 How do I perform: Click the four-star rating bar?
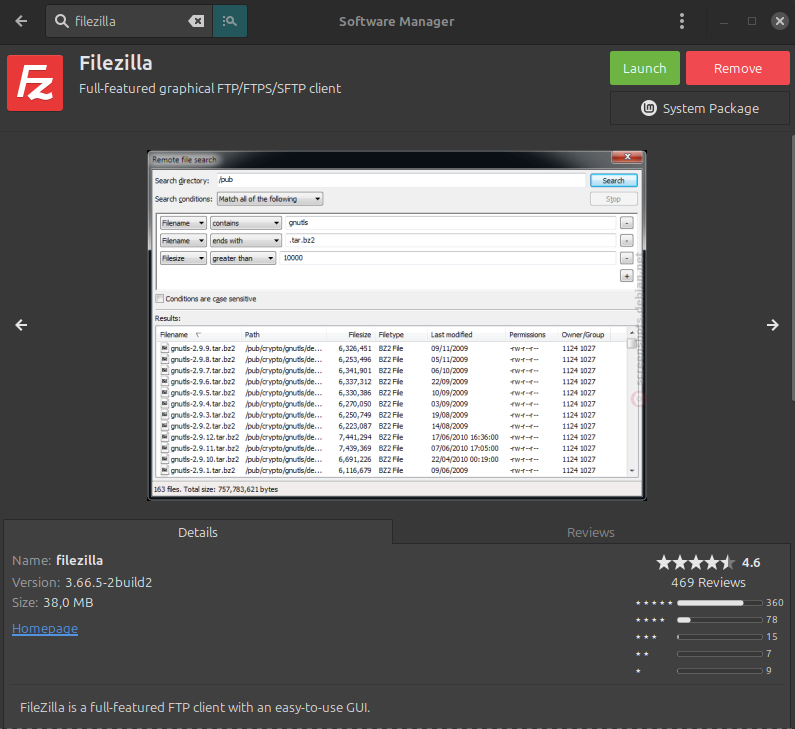click(718, 620)
